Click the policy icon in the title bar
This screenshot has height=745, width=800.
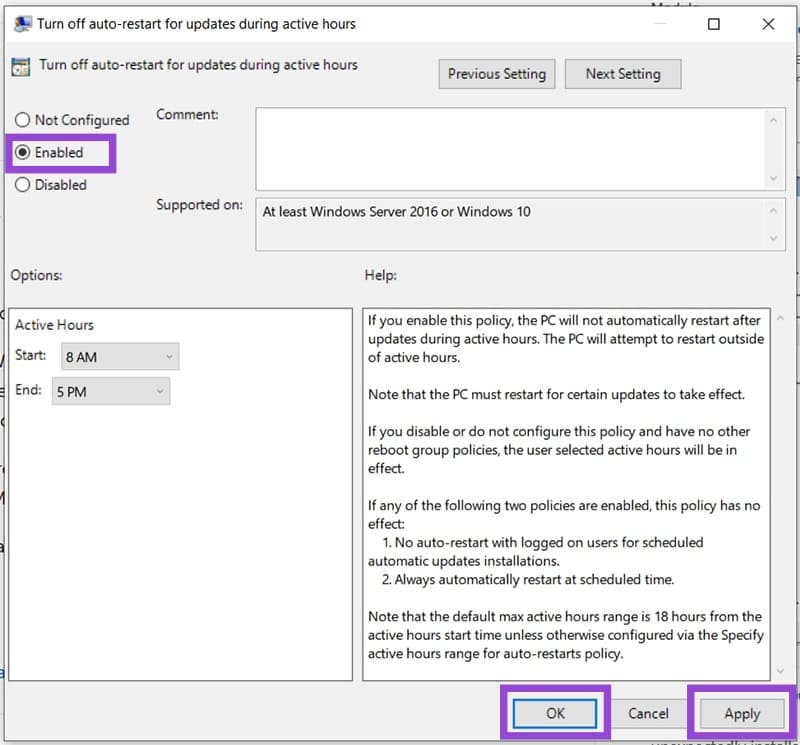(22, 23)
